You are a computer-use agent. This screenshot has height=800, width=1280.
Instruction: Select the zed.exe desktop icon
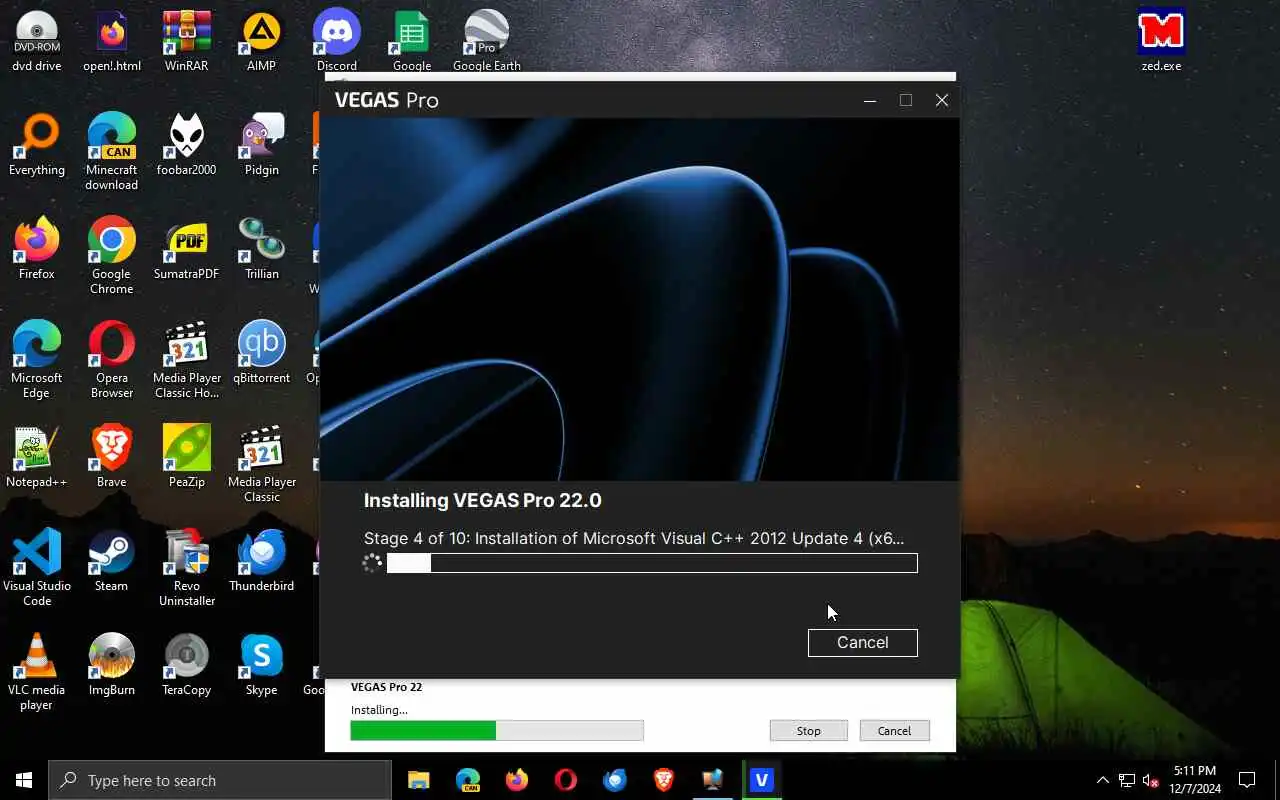point(1161,41)
